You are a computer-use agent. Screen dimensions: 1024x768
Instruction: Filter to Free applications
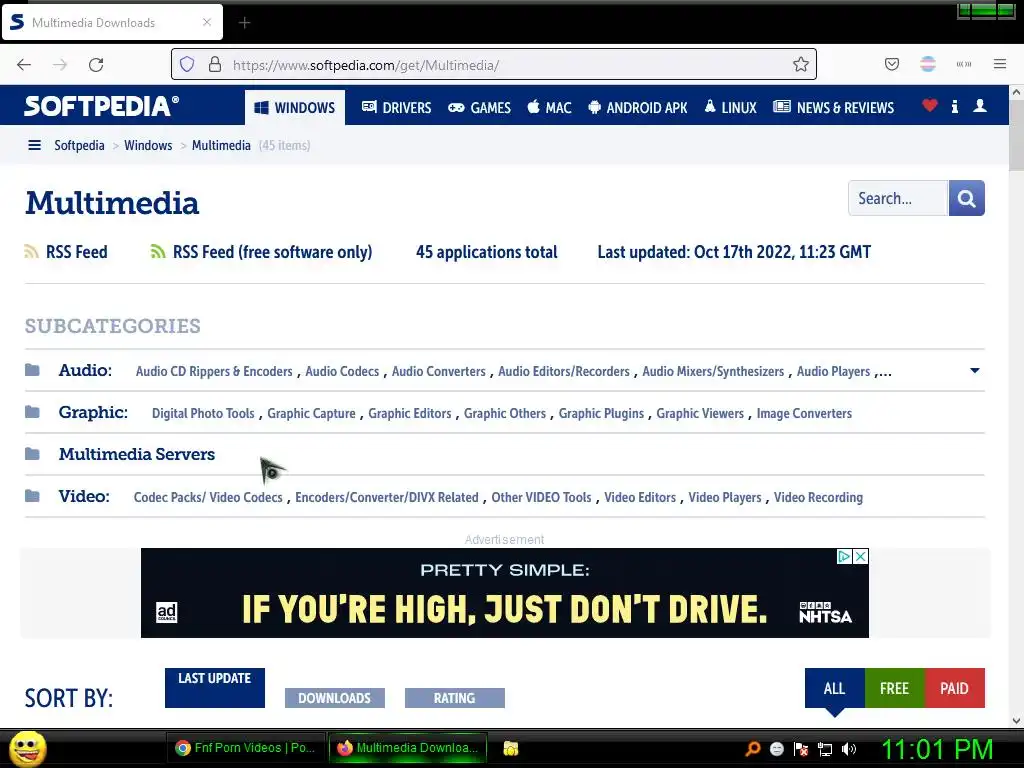[894, 688]
